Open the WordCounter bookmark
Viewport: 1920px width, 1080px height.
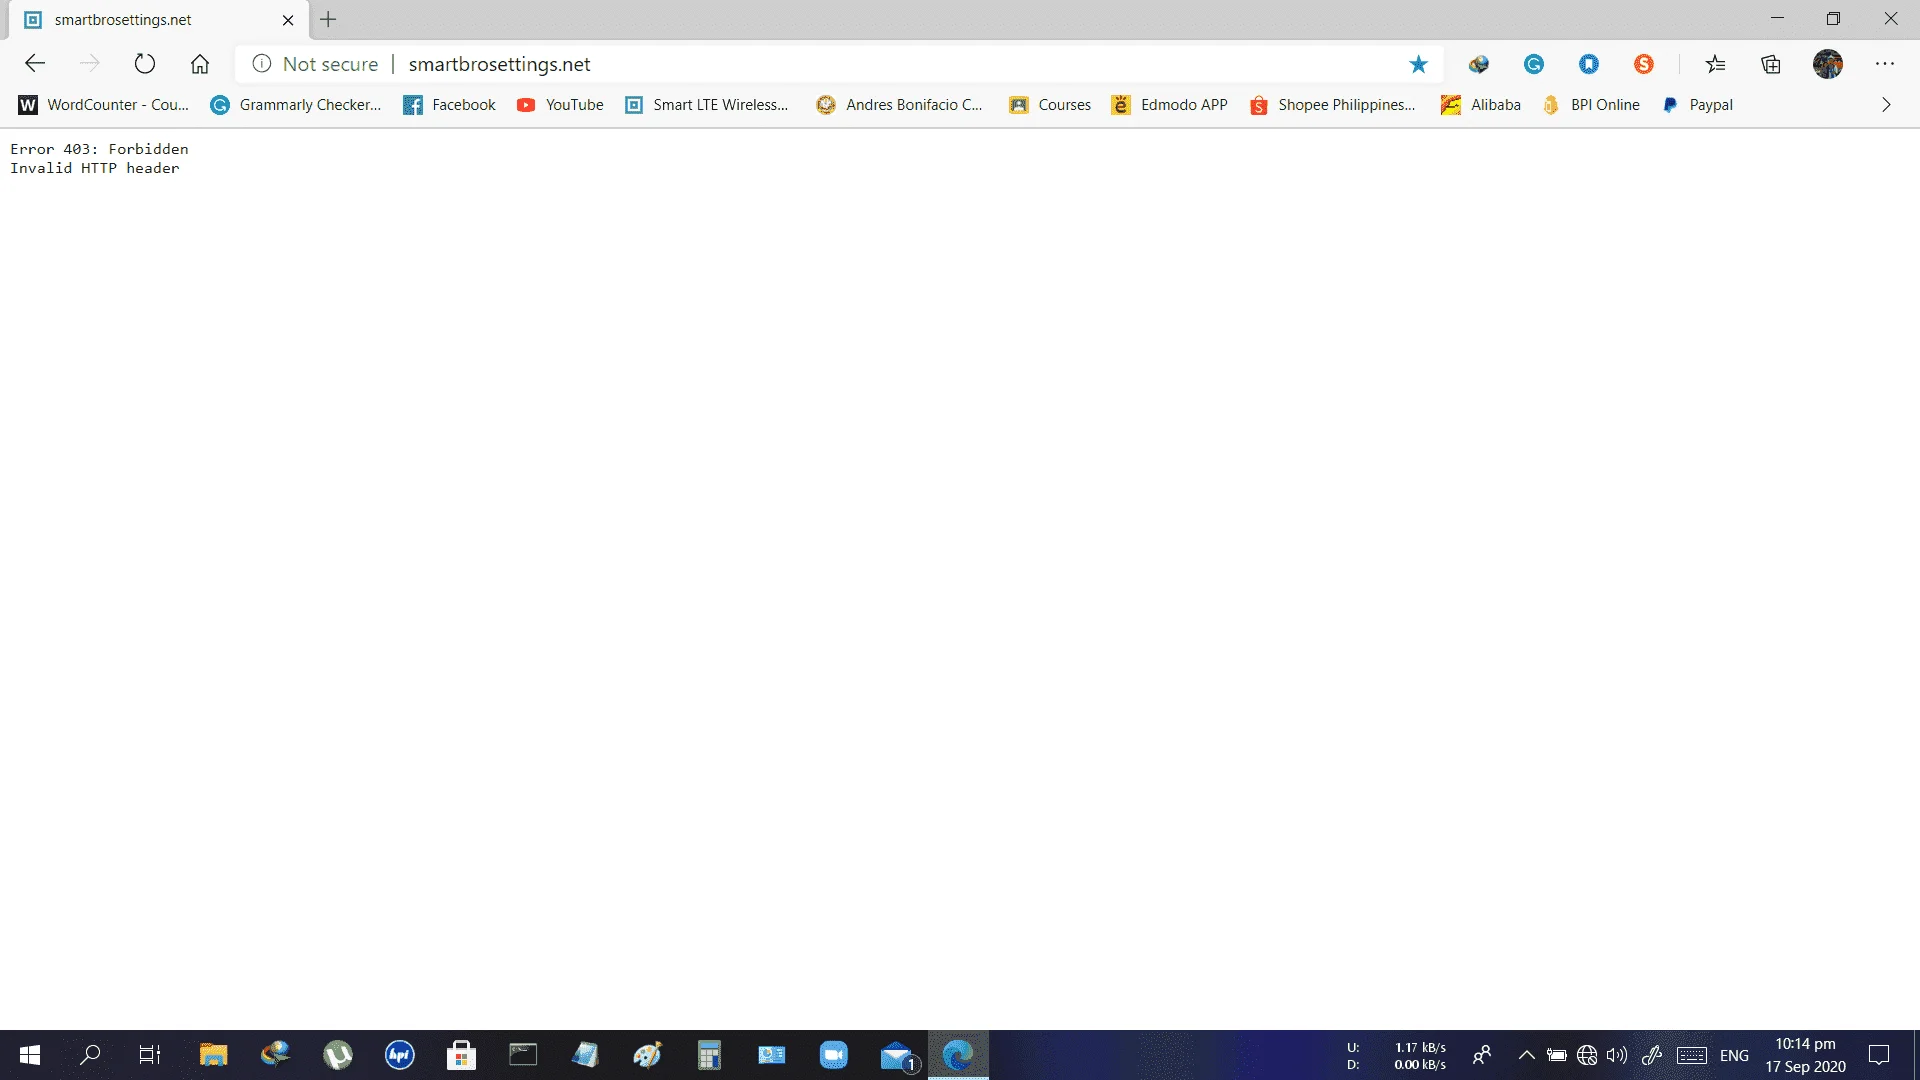click(x=104, y=105)
